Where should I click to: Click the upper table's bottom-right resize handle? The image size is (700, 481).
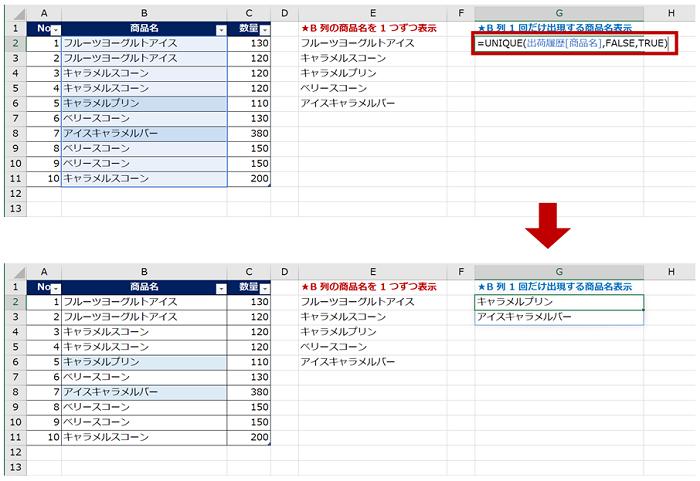268,185
